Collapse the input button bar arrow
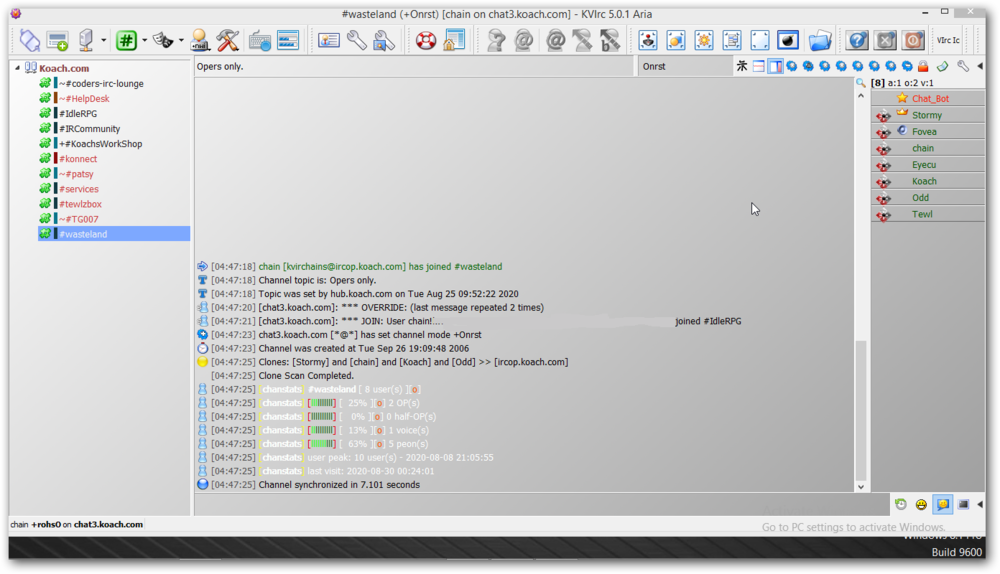The image size is (1000, 574). pos(980,504)
